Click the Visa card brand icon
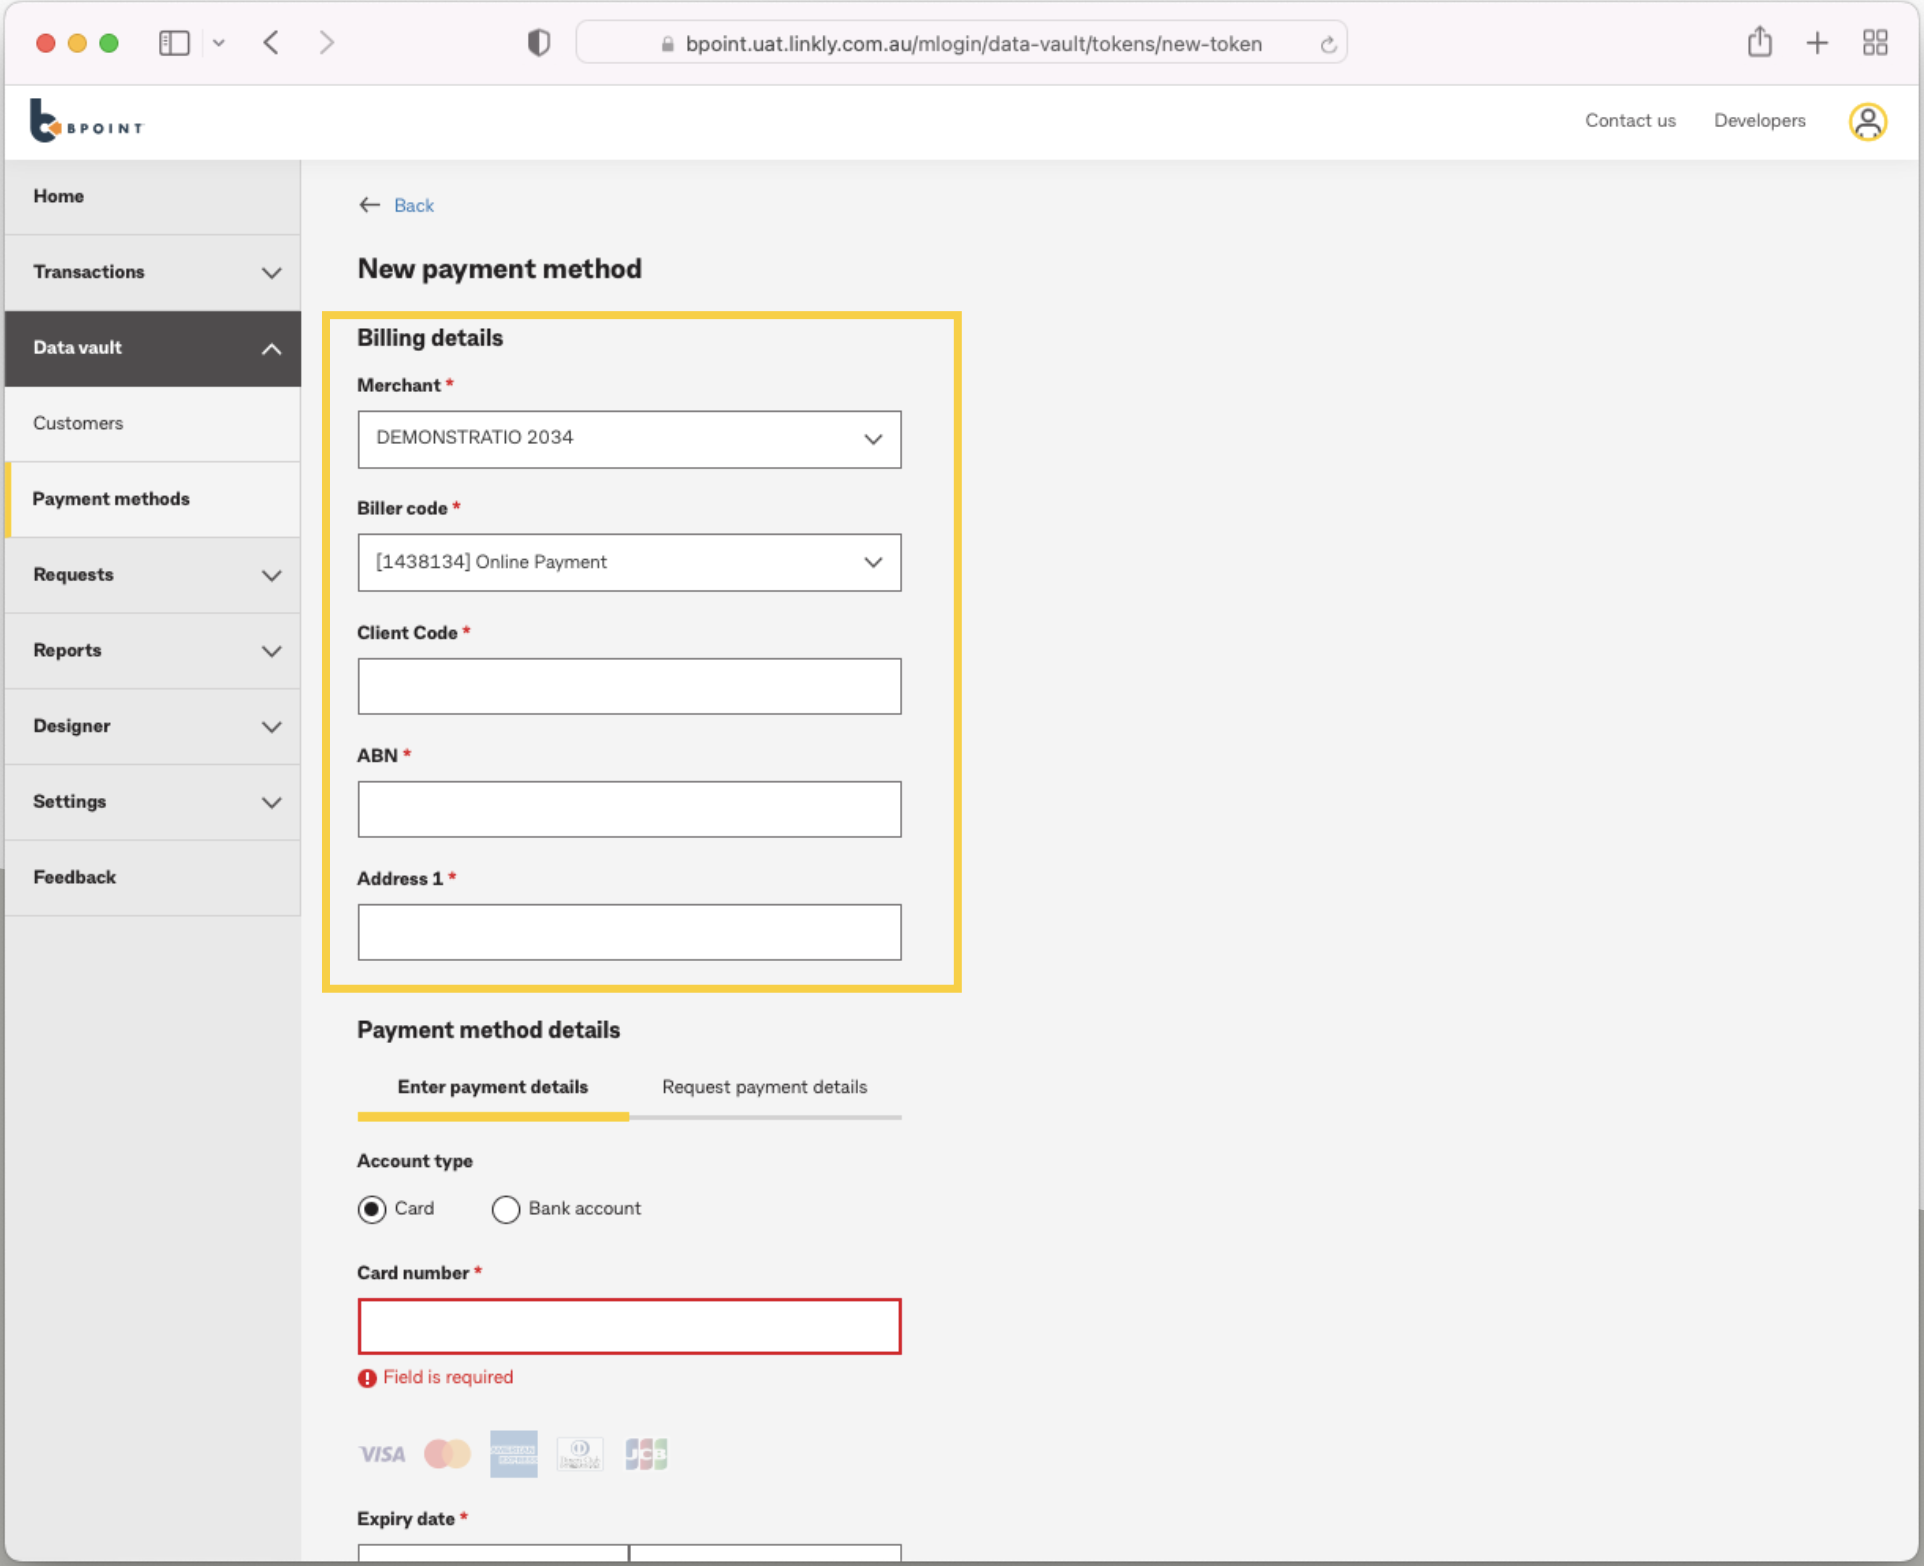1924x1566 pixels. point(381,1454)
